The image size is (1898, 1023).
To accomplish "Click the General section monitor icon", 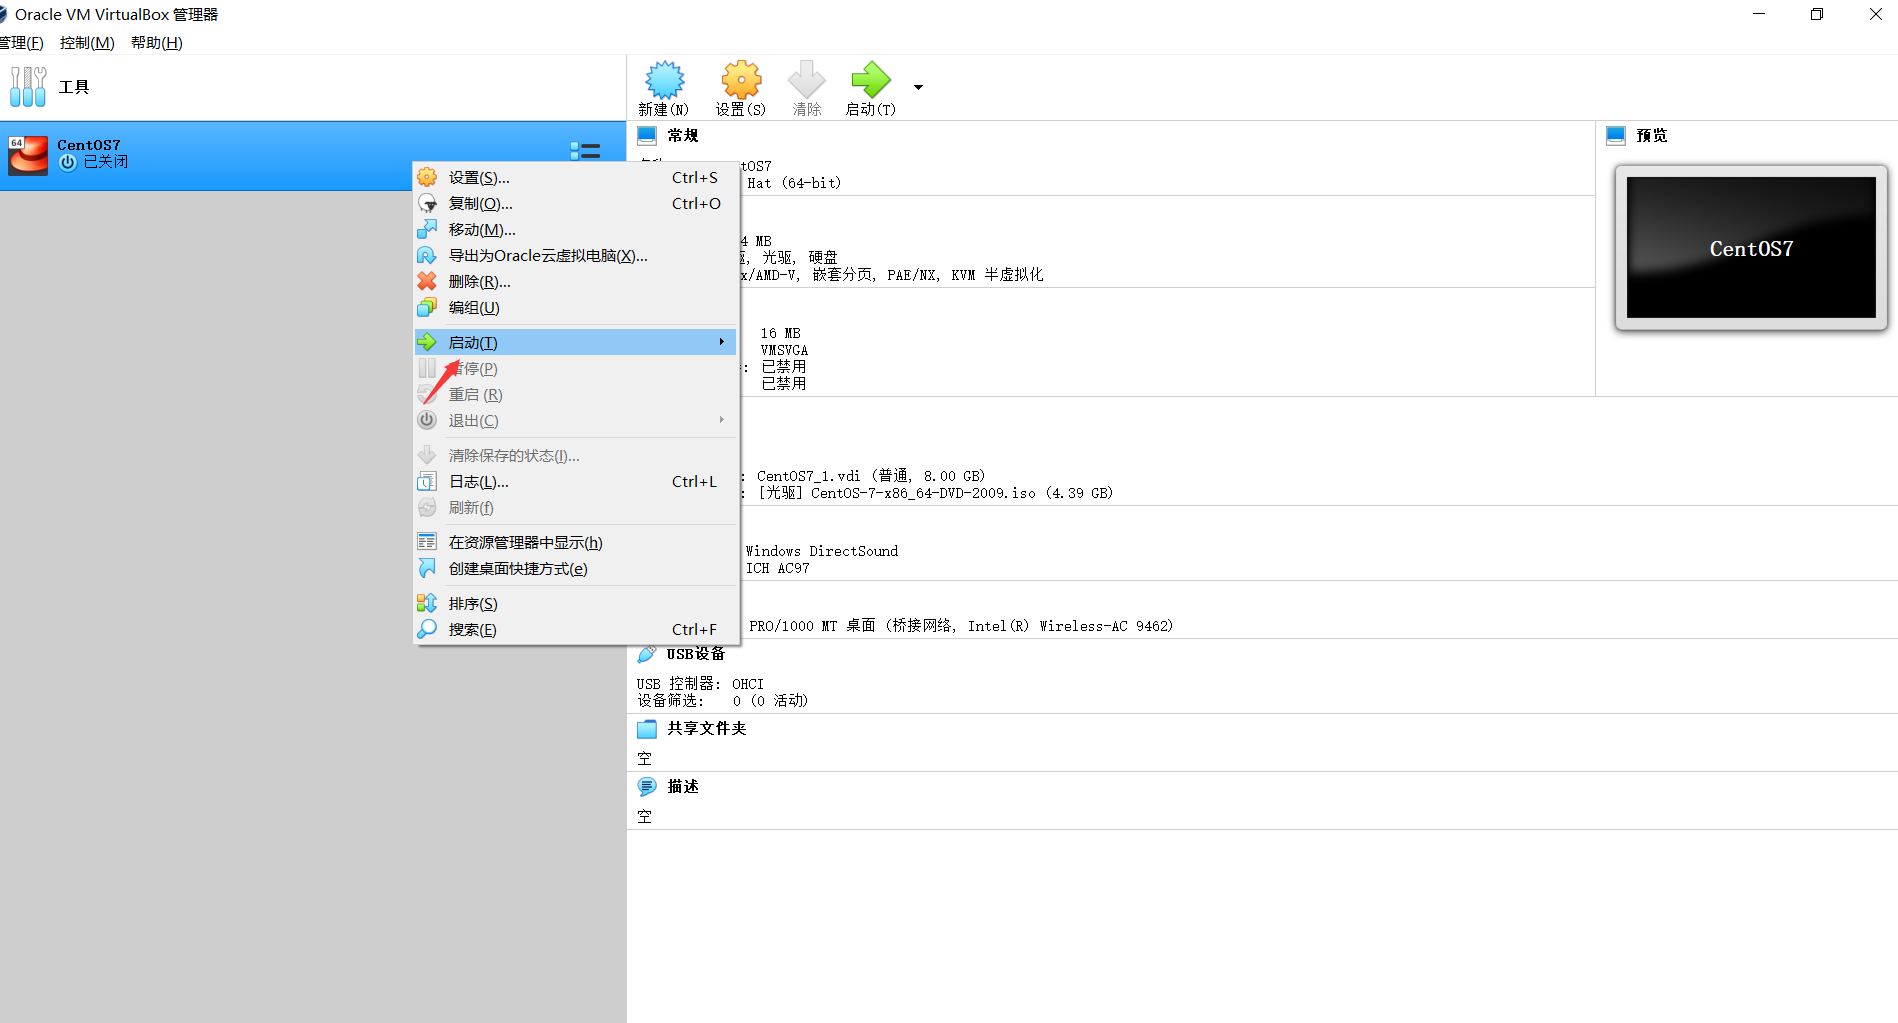I will (x=647, y=135).
